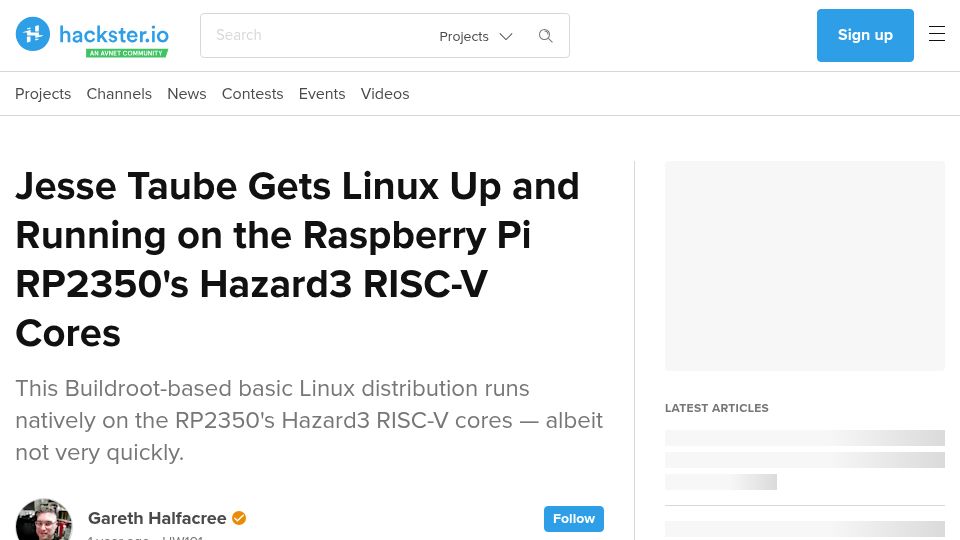Viewport: 960px width, 540px height.
Task: Click the verified badge beside Gareth Halfacree
Action: tap(239, 518)
